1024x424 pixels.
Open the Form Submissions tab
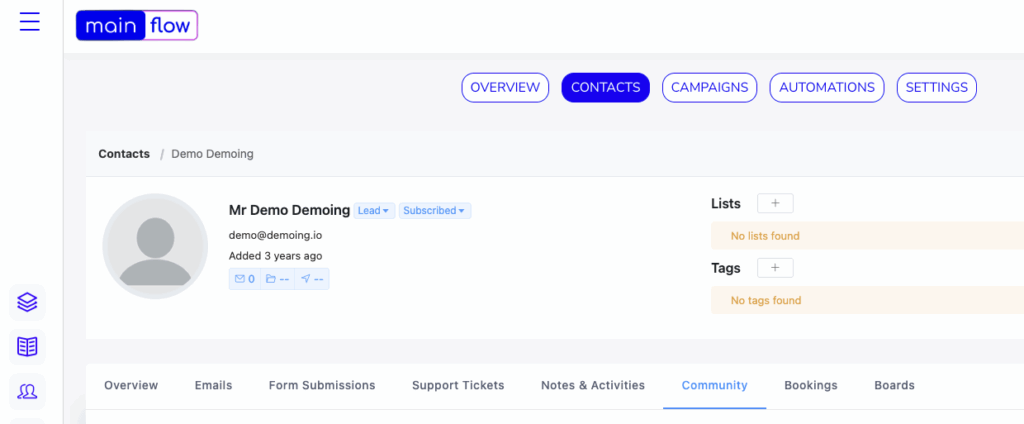pos(322,385)
